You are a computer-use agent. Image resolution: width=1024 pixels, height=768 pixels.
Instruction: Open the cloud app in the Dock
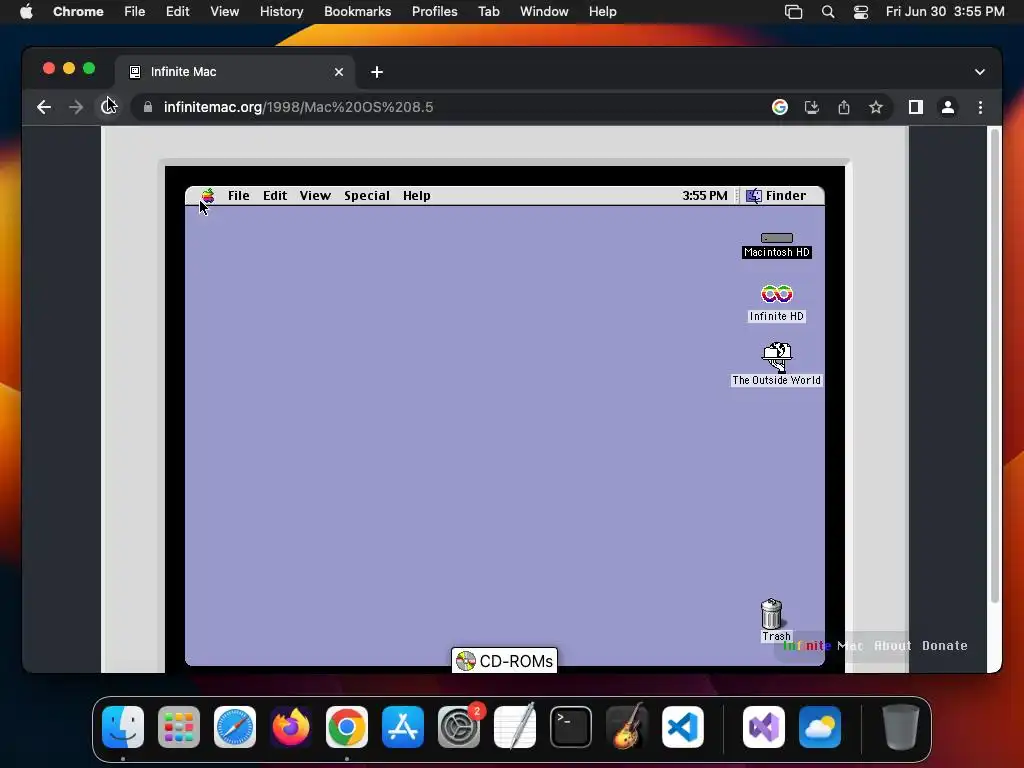[x=820, y=727]
